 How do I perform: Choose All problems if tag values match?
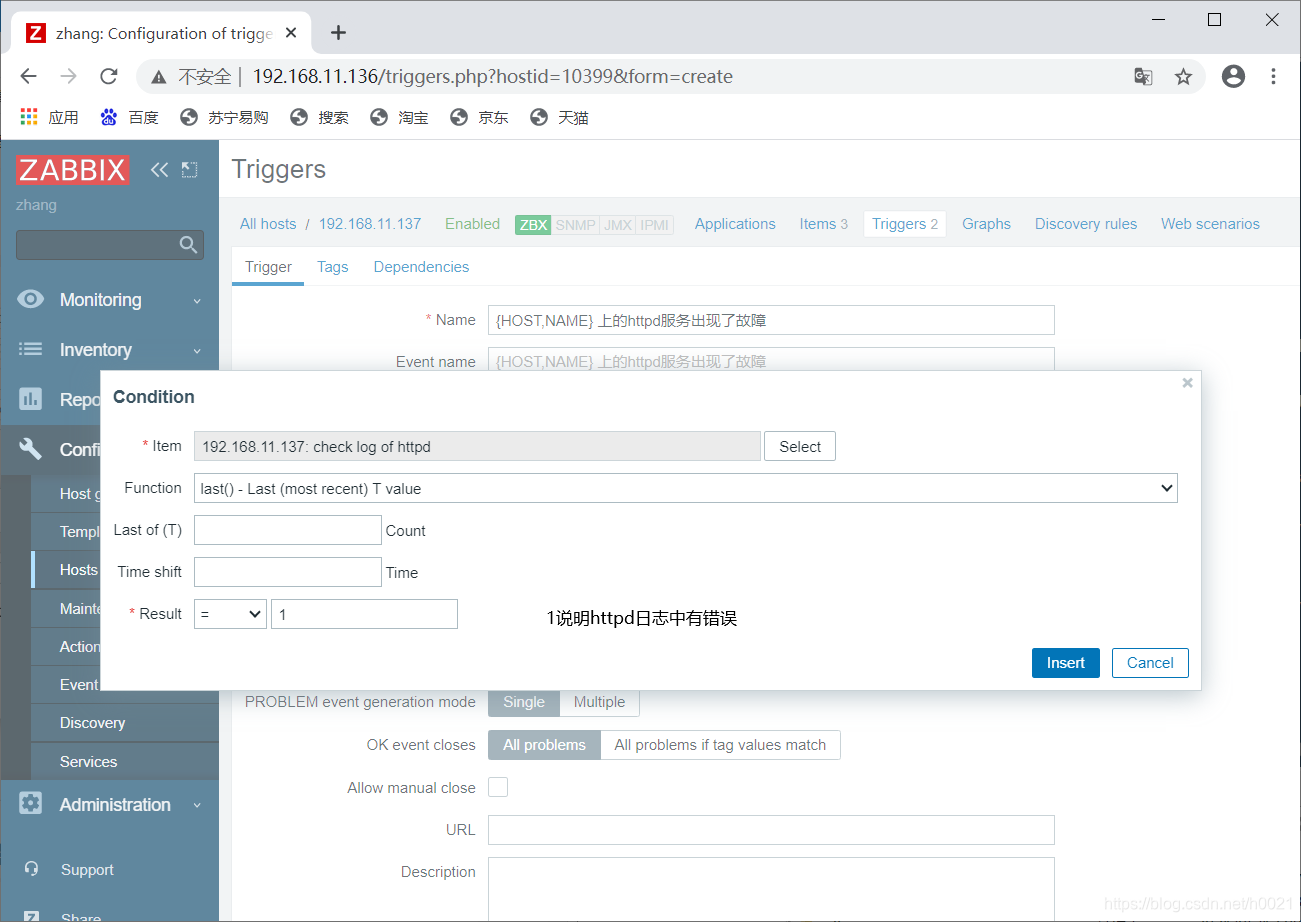720,745
